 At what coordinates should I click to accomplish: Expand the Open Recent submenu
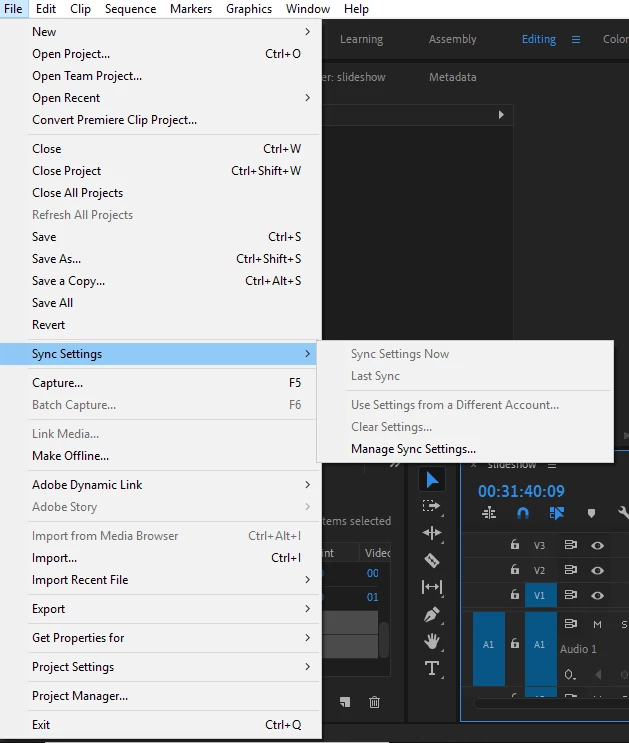(x=308, y=98)
